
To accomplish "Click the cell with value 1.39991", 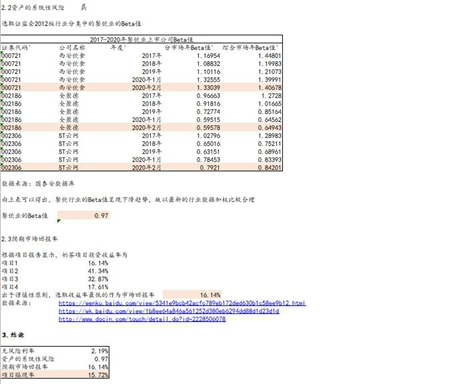I will [x=270, y=80].
